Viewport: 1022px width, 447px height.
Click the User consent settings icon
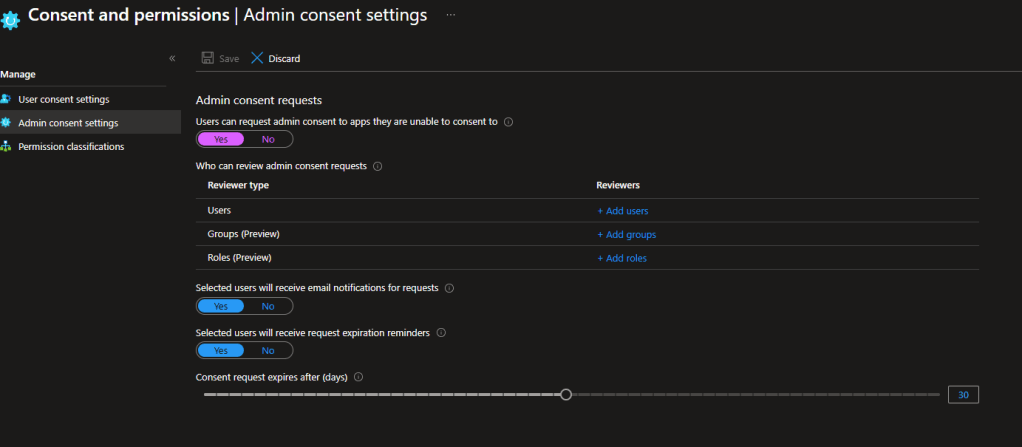click(7, 99)
